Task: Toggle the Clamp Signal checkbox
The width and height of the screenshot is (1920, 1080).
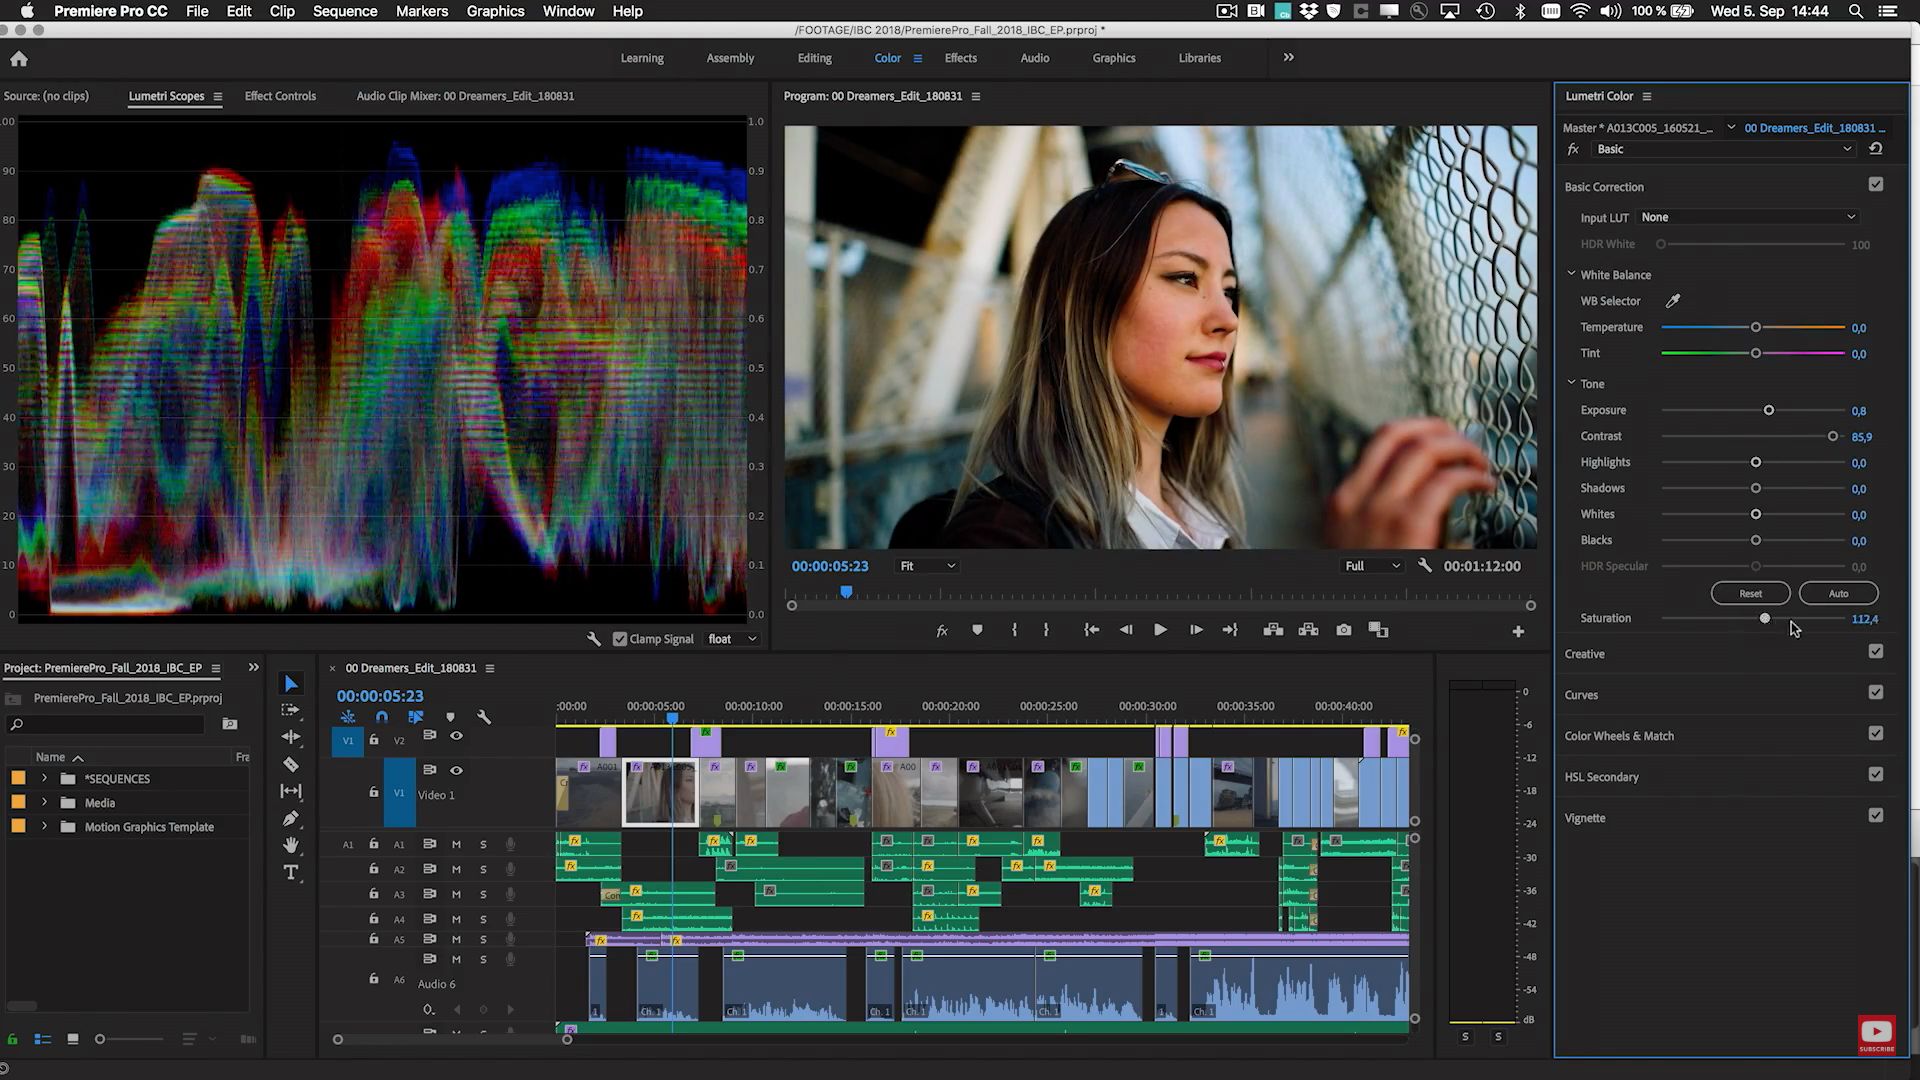Action: coord(620,639)
